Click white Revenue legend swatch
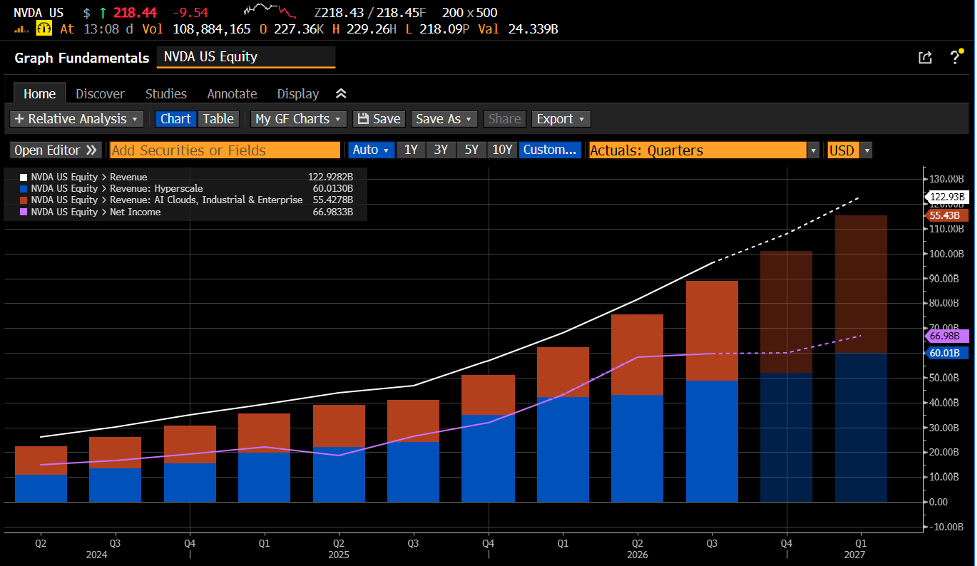The width and height of the screenshot is (977, 566). pyautogui.click(x=24, y=177)
